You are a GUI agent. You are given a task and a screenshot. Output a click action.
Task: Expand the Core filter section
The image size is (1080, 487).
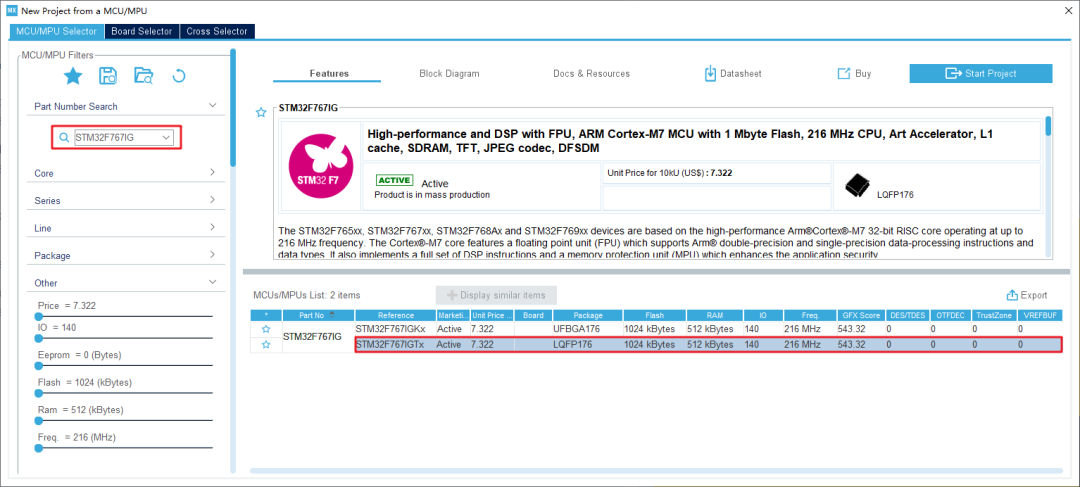[x=213, y=173]
